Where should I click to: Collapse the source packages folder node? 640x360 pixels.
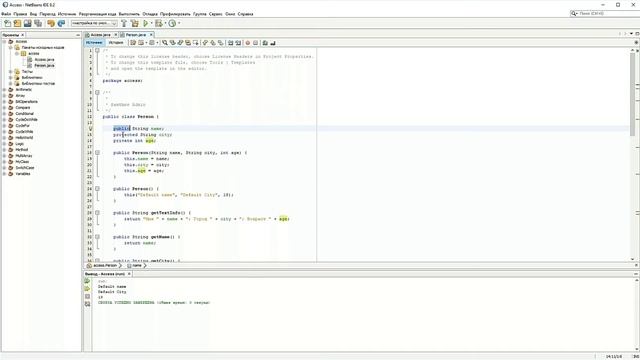coord(11,47)
